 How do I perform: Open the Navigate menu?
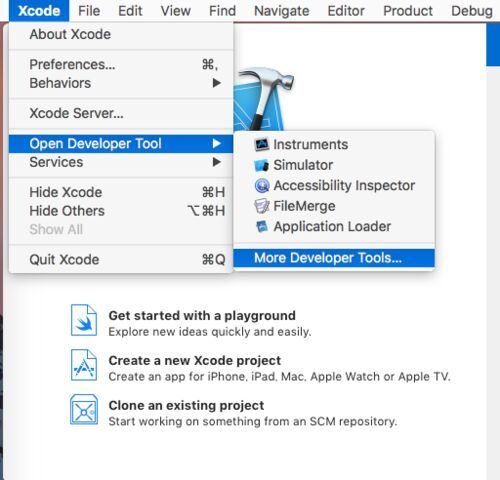click(x=282, y=11)
